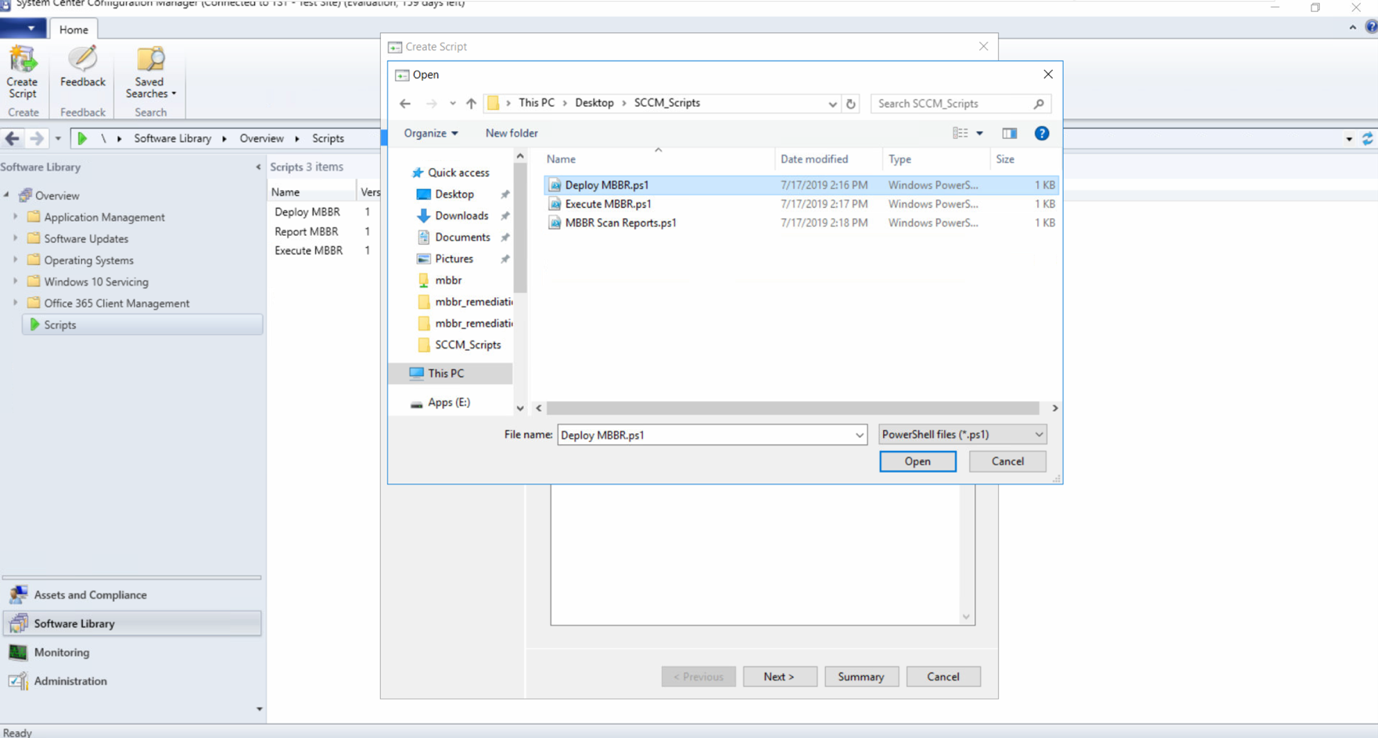Select This PC in the sidebar
This screenshot has height=738, width=1378.
click(451, 373)
